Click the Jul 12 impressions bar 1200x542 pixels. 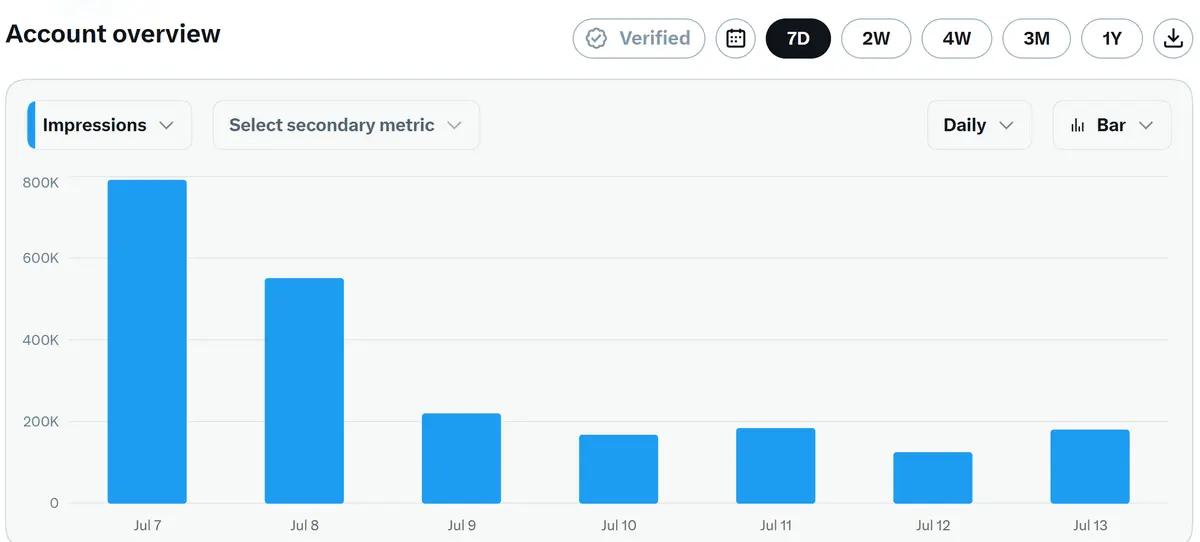tap(933, 478)
